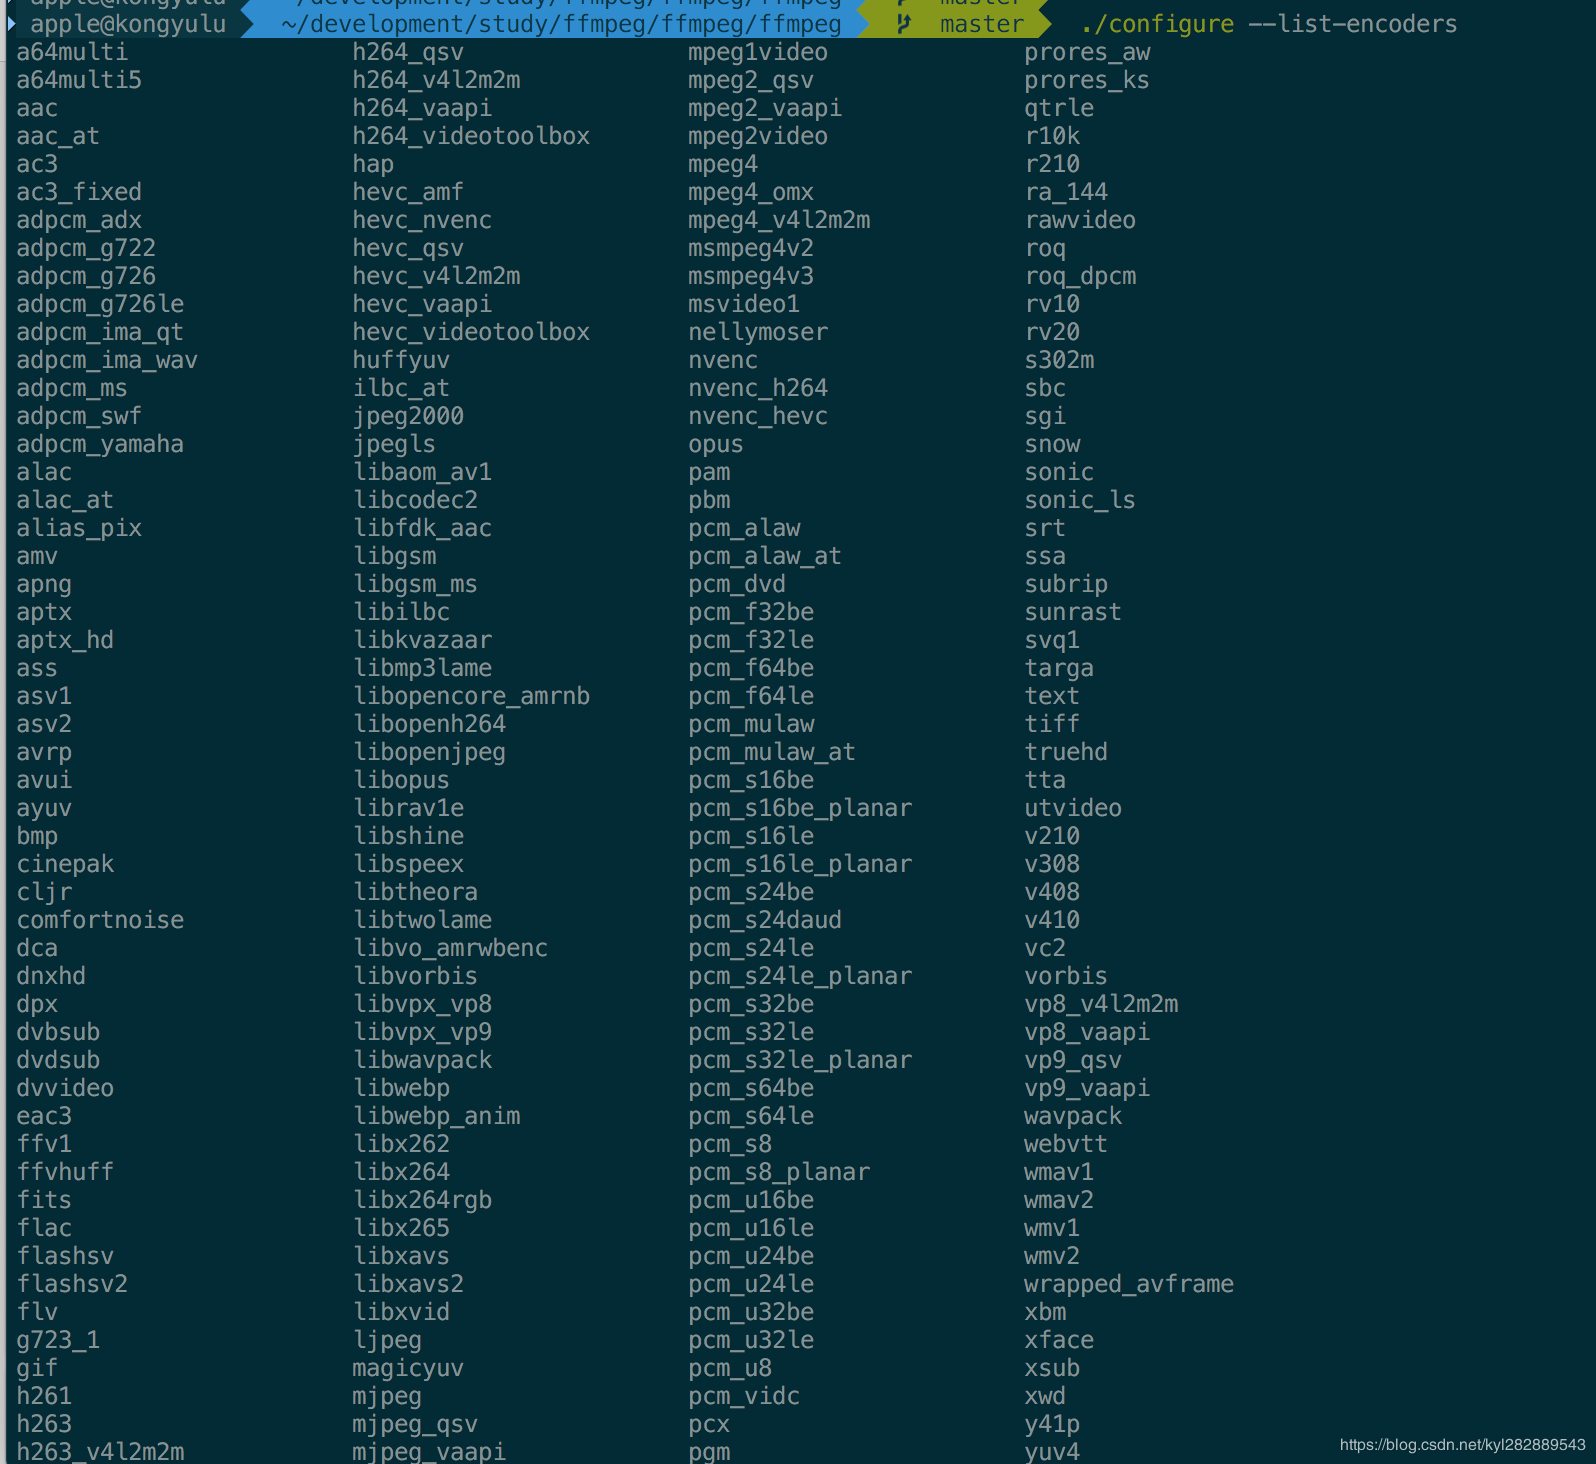Click the 'magicyuv' encoder entry
Viewport: 1596px width, 1464px height.
408,1368
